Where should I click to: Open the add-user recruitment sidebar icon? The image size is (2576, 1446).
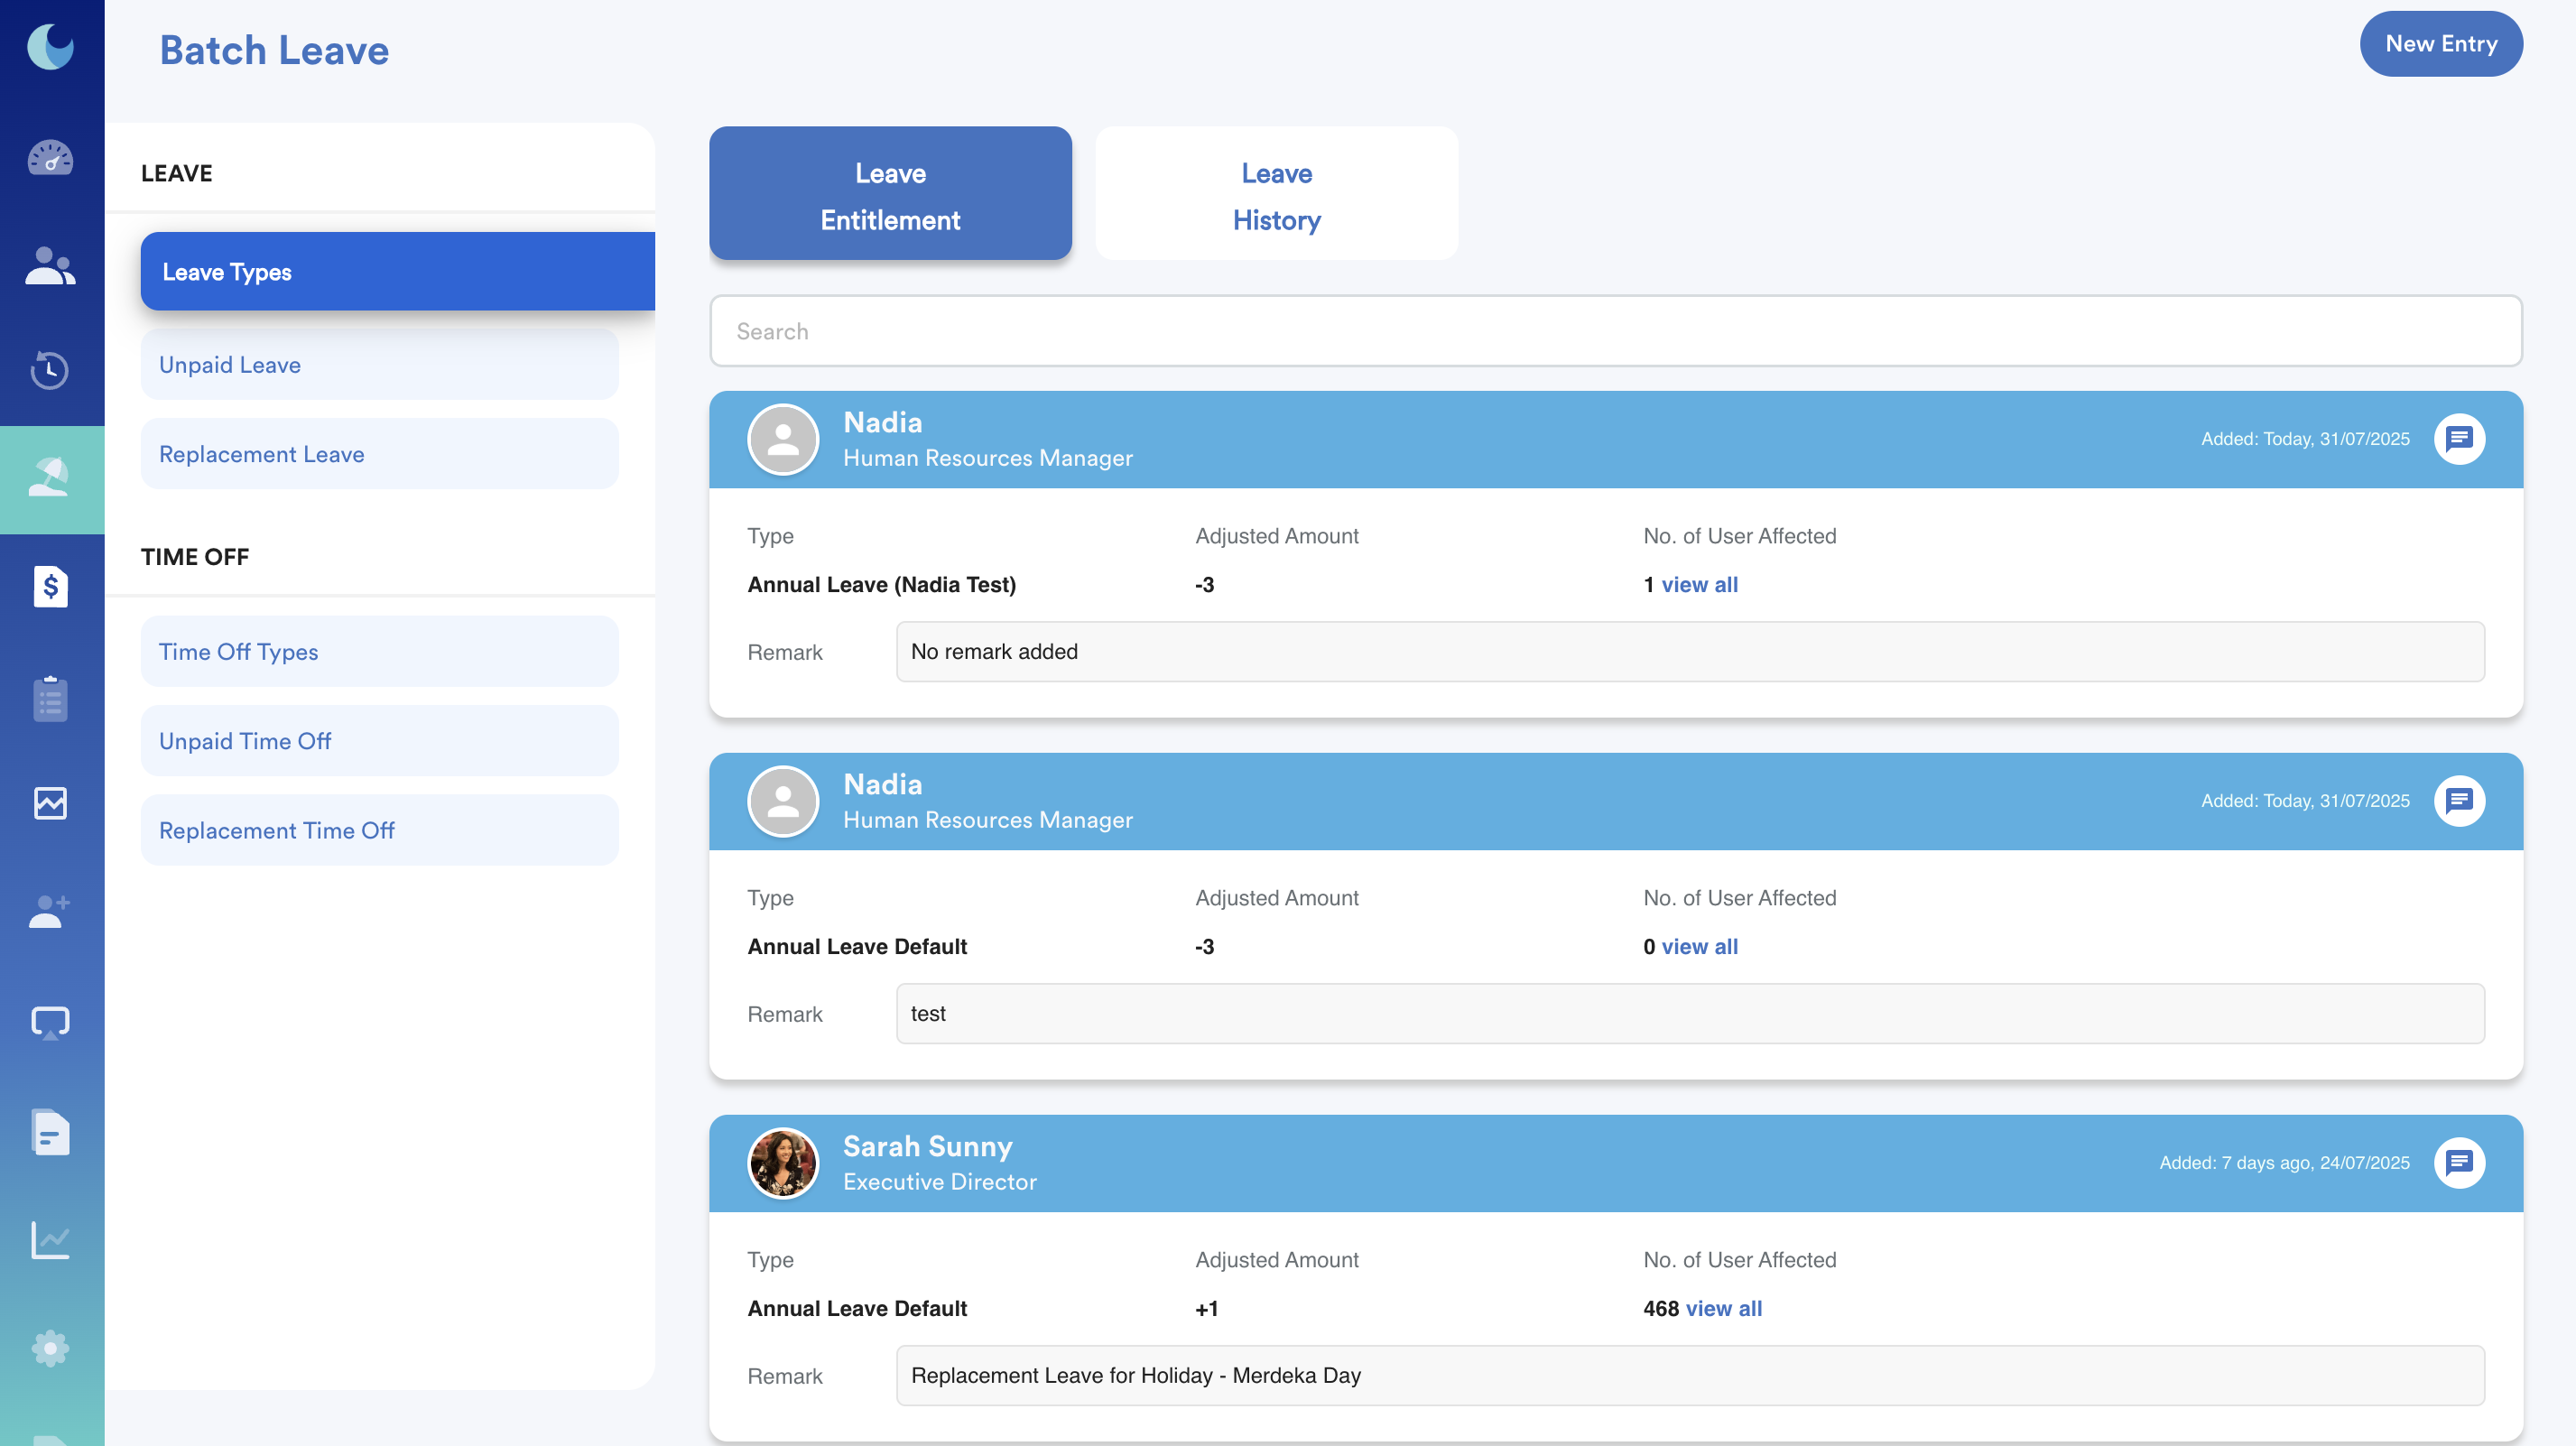(50, 912)
